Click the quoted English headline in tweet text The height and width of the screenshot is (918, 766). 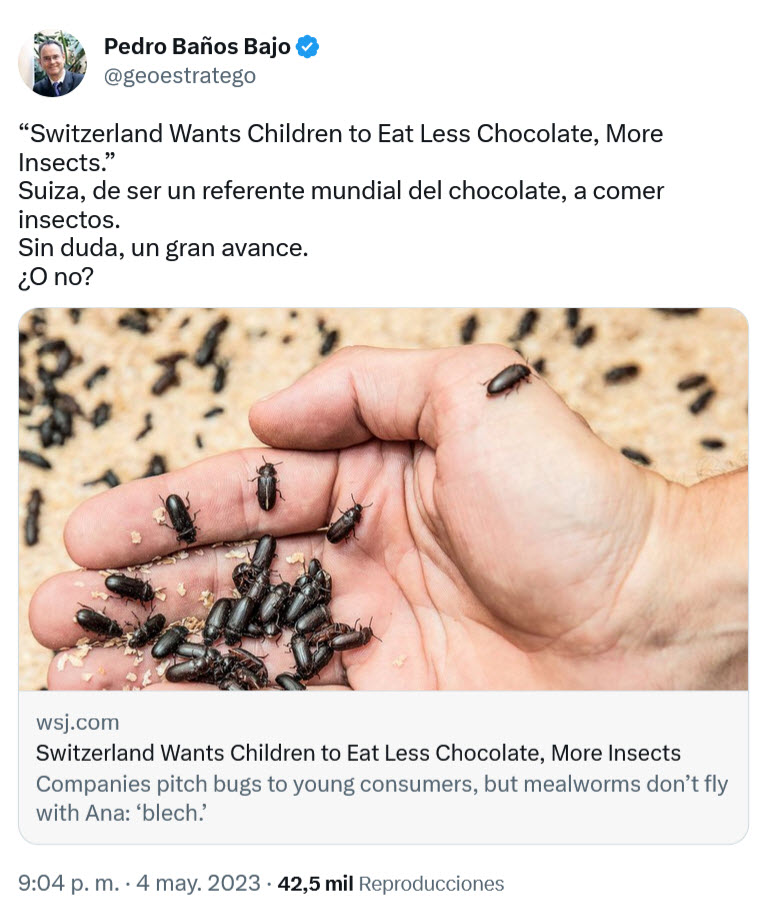click(340, 134)
